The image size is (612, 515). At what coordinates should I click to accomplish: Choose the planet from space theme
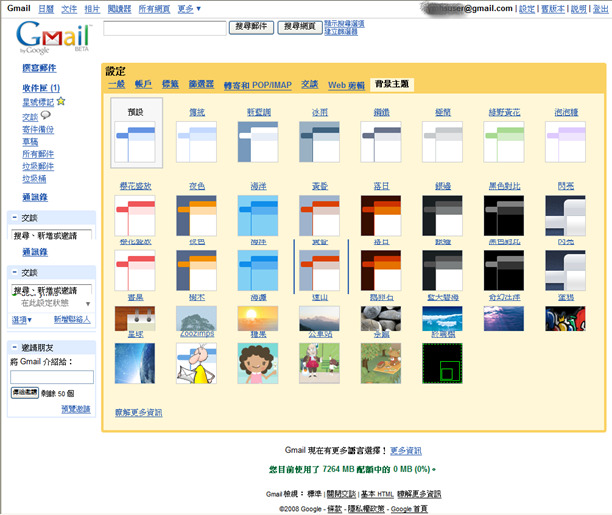135,363
